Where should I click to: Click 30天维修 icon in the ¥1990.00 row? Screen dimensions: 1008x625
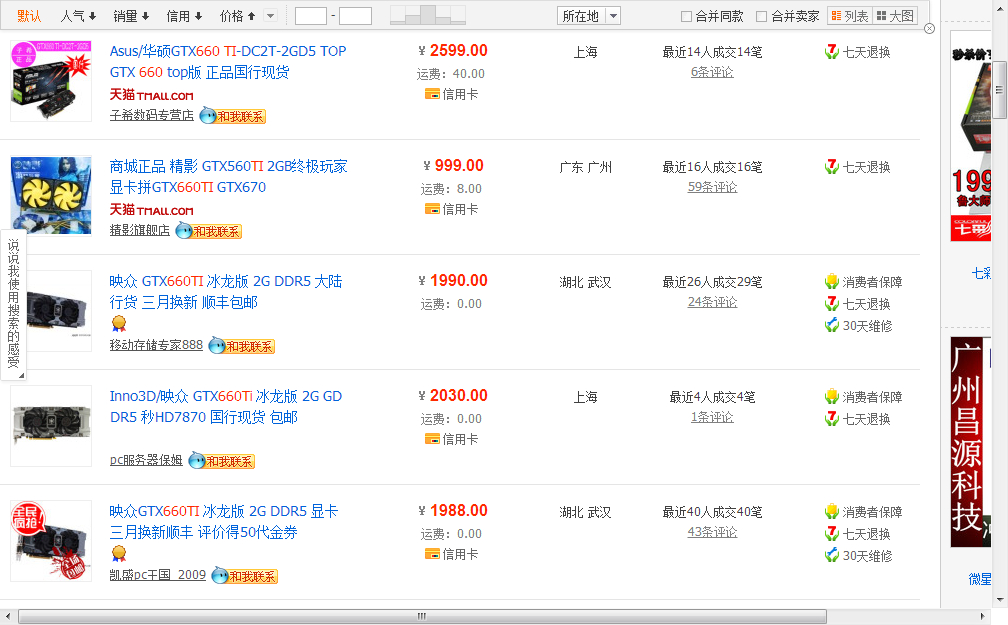[832, 325]
